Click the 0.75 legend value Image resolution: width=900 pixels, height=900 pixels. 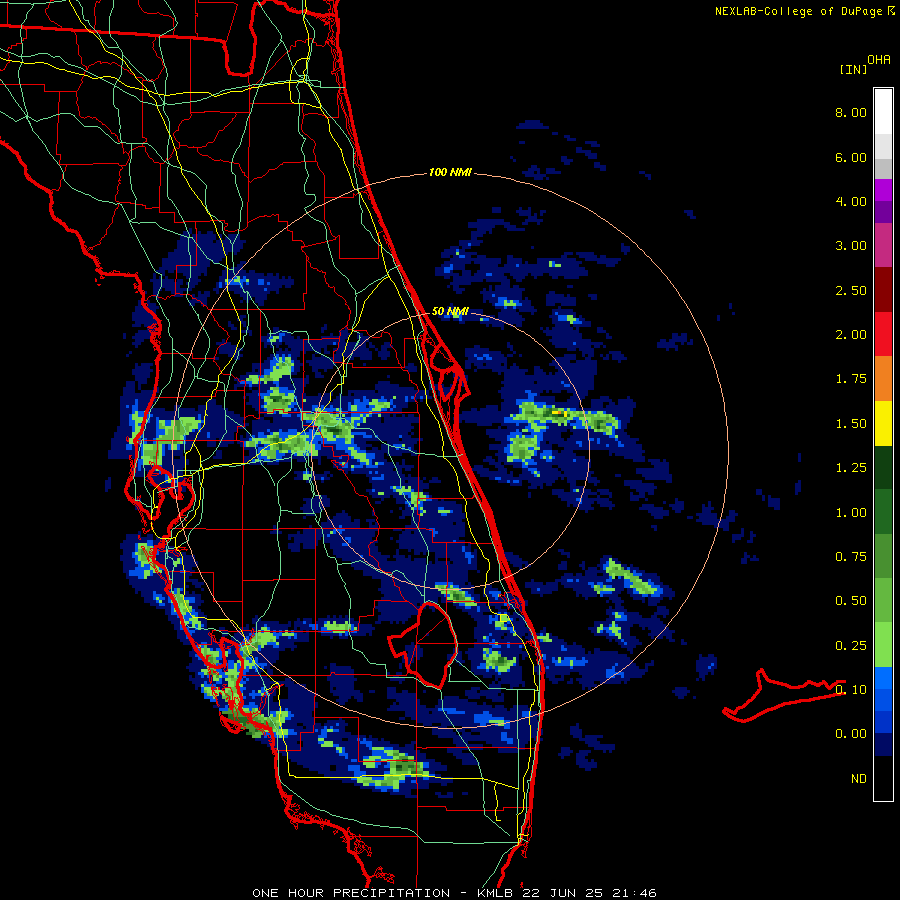[851, 557]
